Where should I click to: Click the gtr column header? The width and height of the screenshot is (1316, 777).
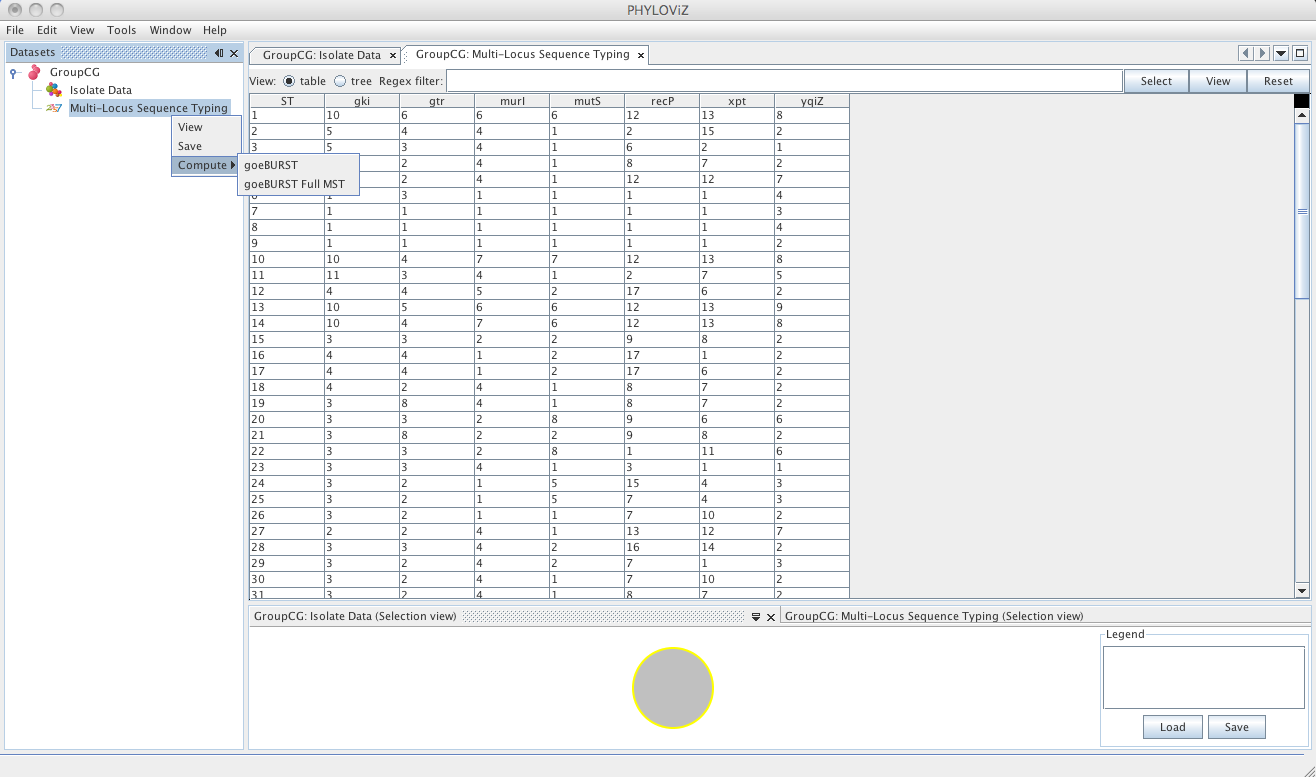pyautogui.click(x=437, y=101)
